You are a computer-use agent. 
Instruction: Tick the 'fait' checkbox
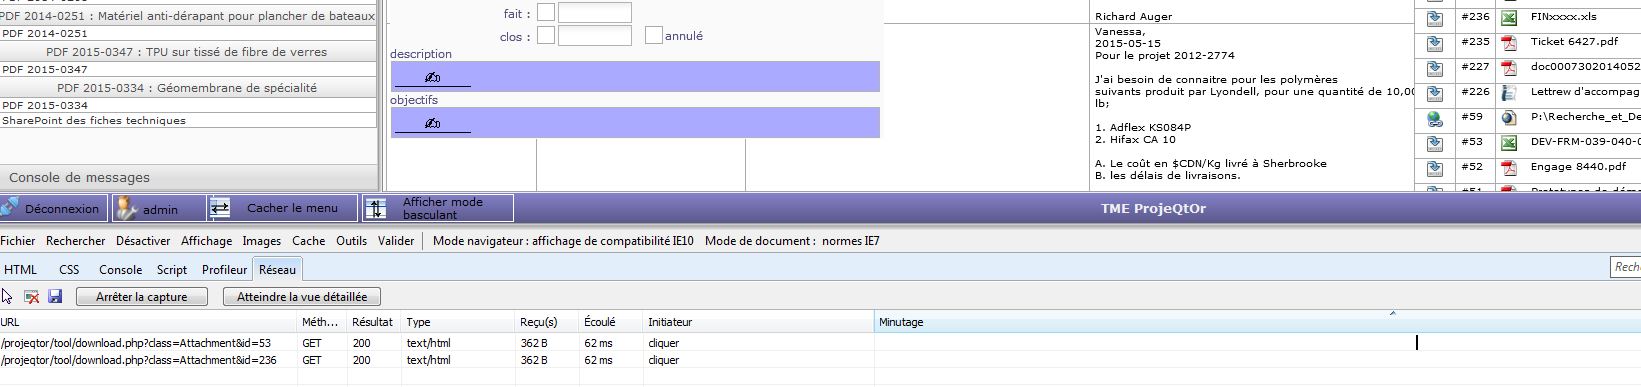546,13
